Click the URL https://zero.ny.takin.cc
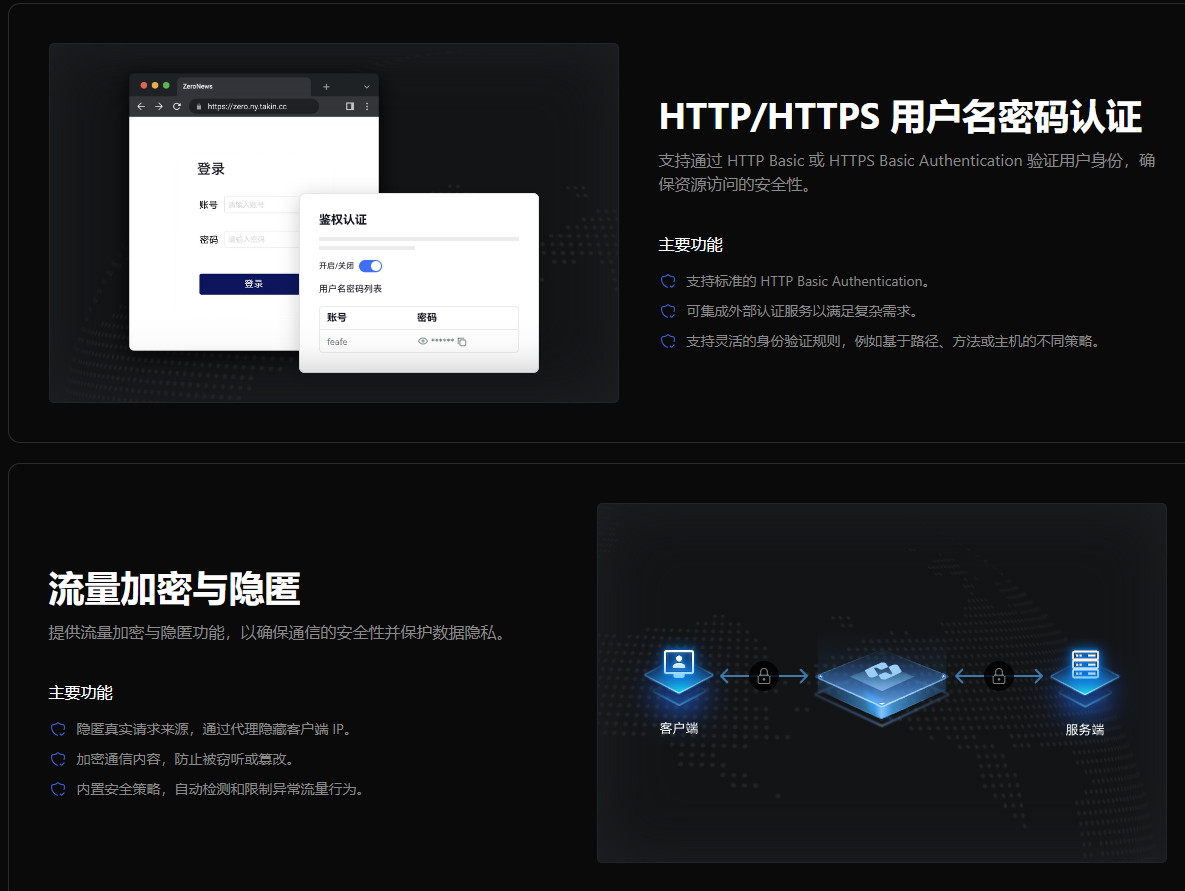This screenshot has height=891, width=1185. click(x=247, y=107)
